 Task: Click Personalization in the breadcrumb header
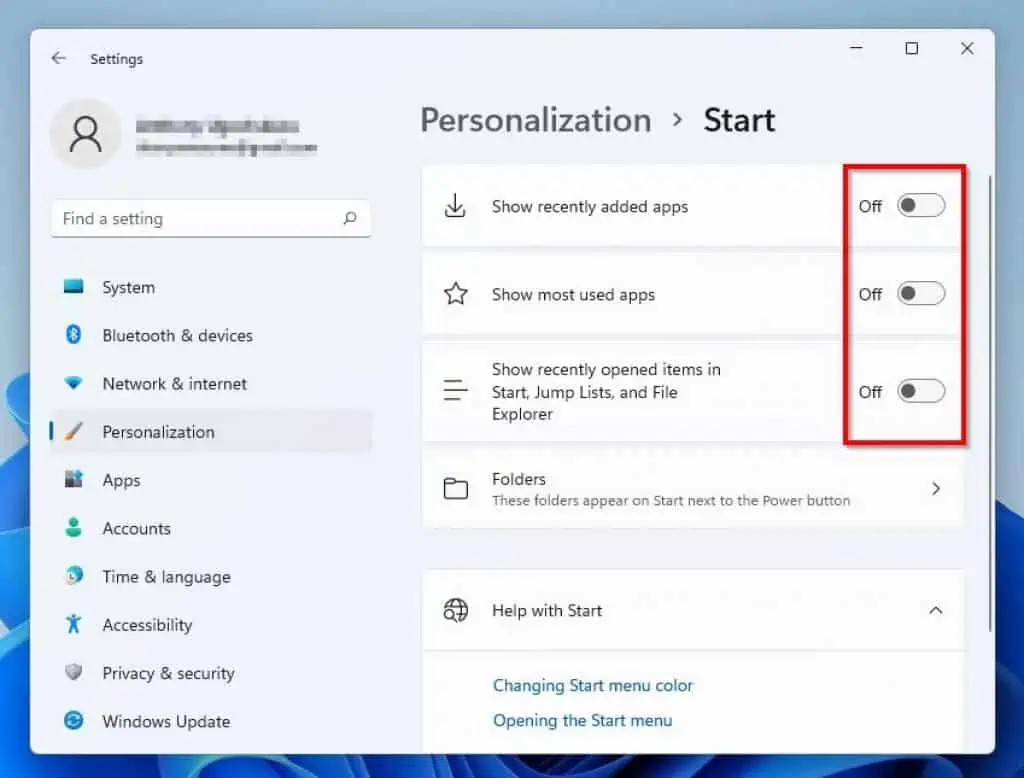click(535, 120)
